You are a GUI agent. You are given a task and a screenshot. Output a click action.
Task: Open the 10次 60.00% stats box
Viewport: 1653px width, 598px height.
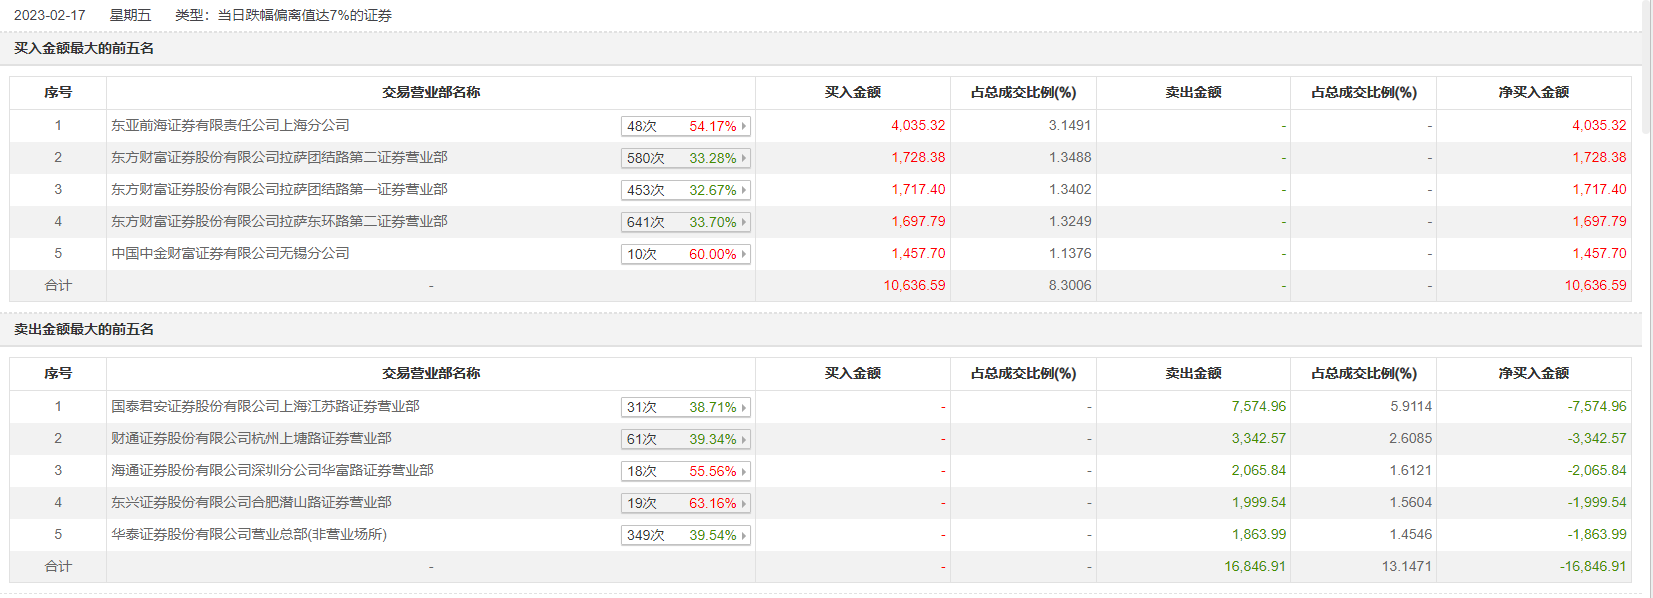click(684, 254)
